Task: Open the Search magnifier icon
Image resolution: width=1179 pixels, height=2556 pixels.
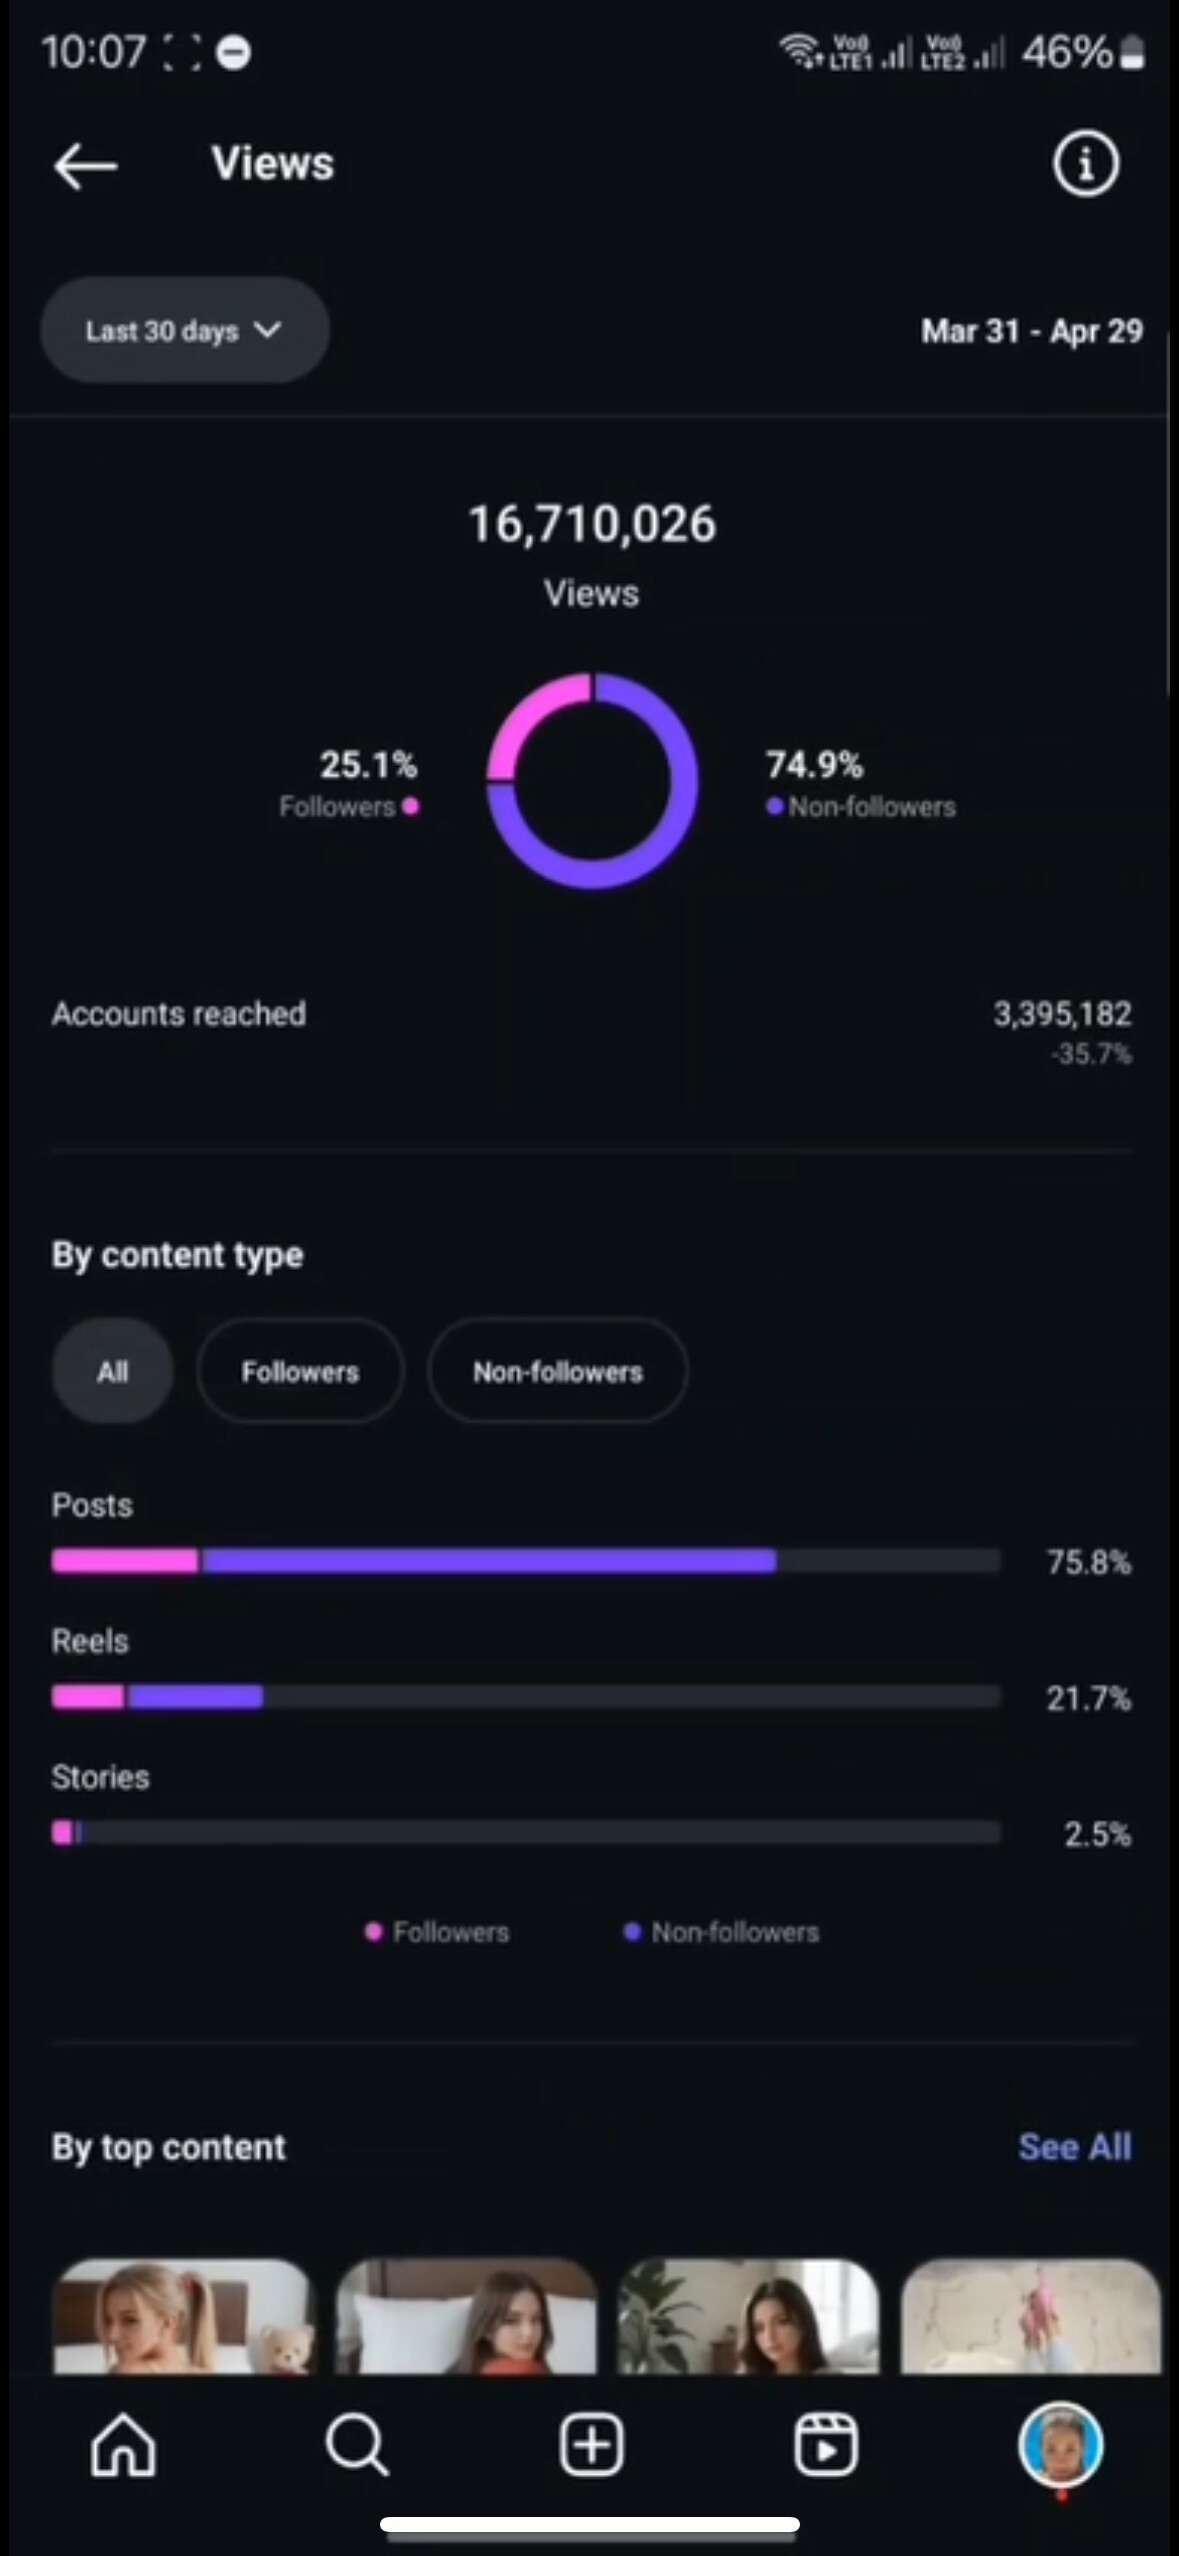Action: coord(356,2444)
